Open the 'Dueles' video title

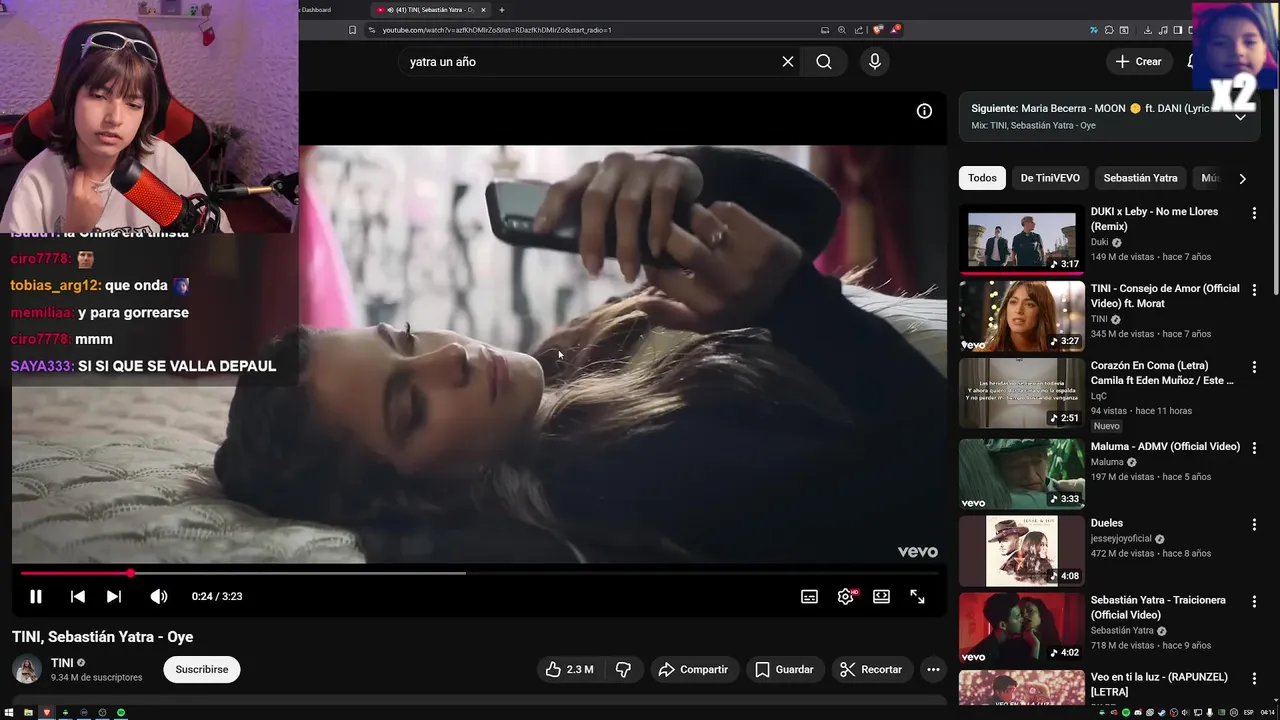[x=1107, y=523]
